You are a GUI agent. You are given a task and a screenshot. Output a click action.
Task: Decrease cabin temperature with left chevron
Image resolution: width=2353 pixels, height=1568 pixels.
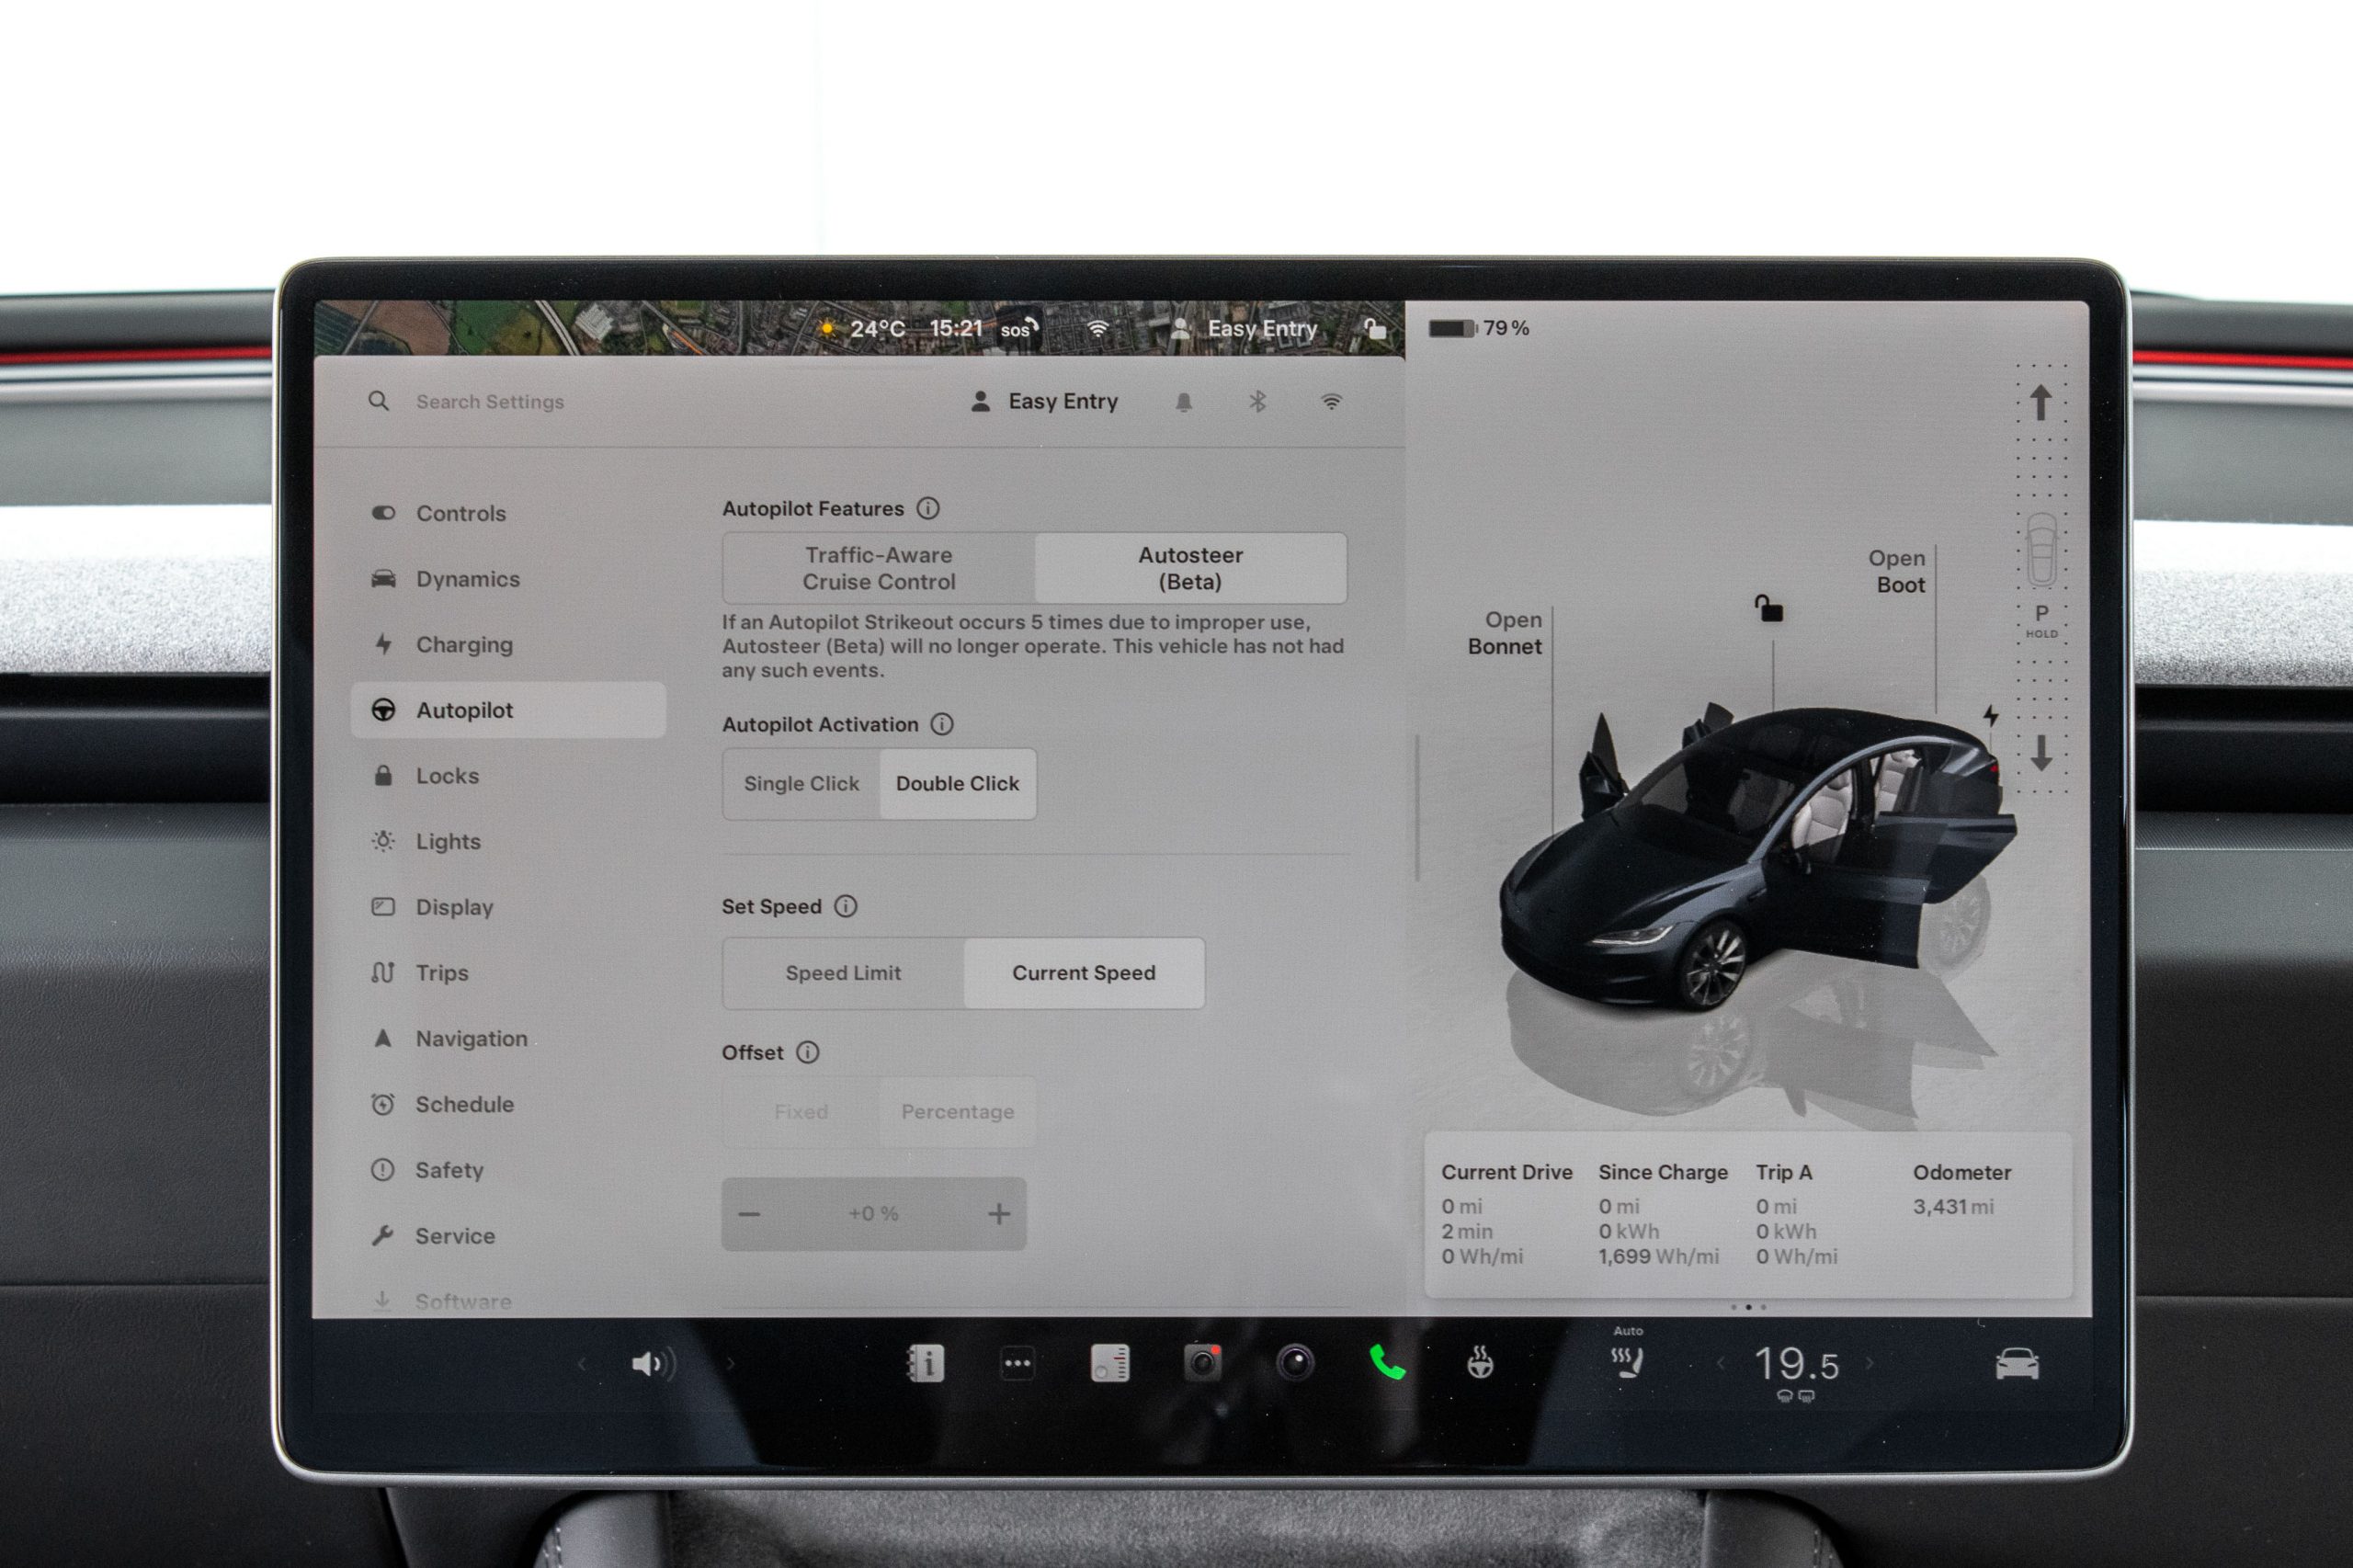(x=1720, y=1363)
